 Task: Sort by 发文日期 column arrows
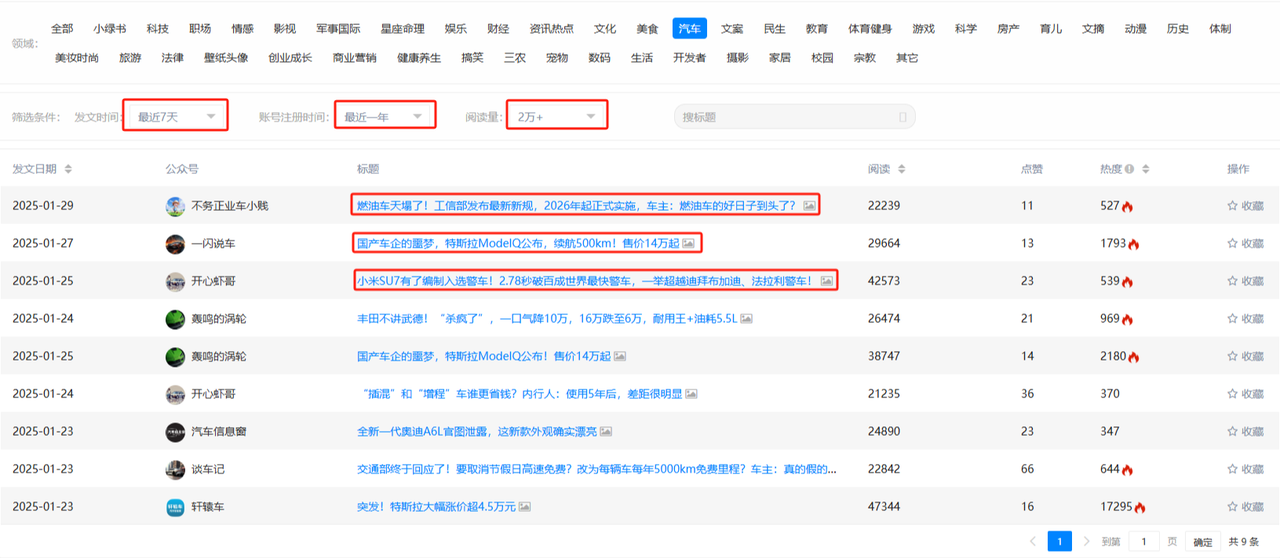pos(68,169)
